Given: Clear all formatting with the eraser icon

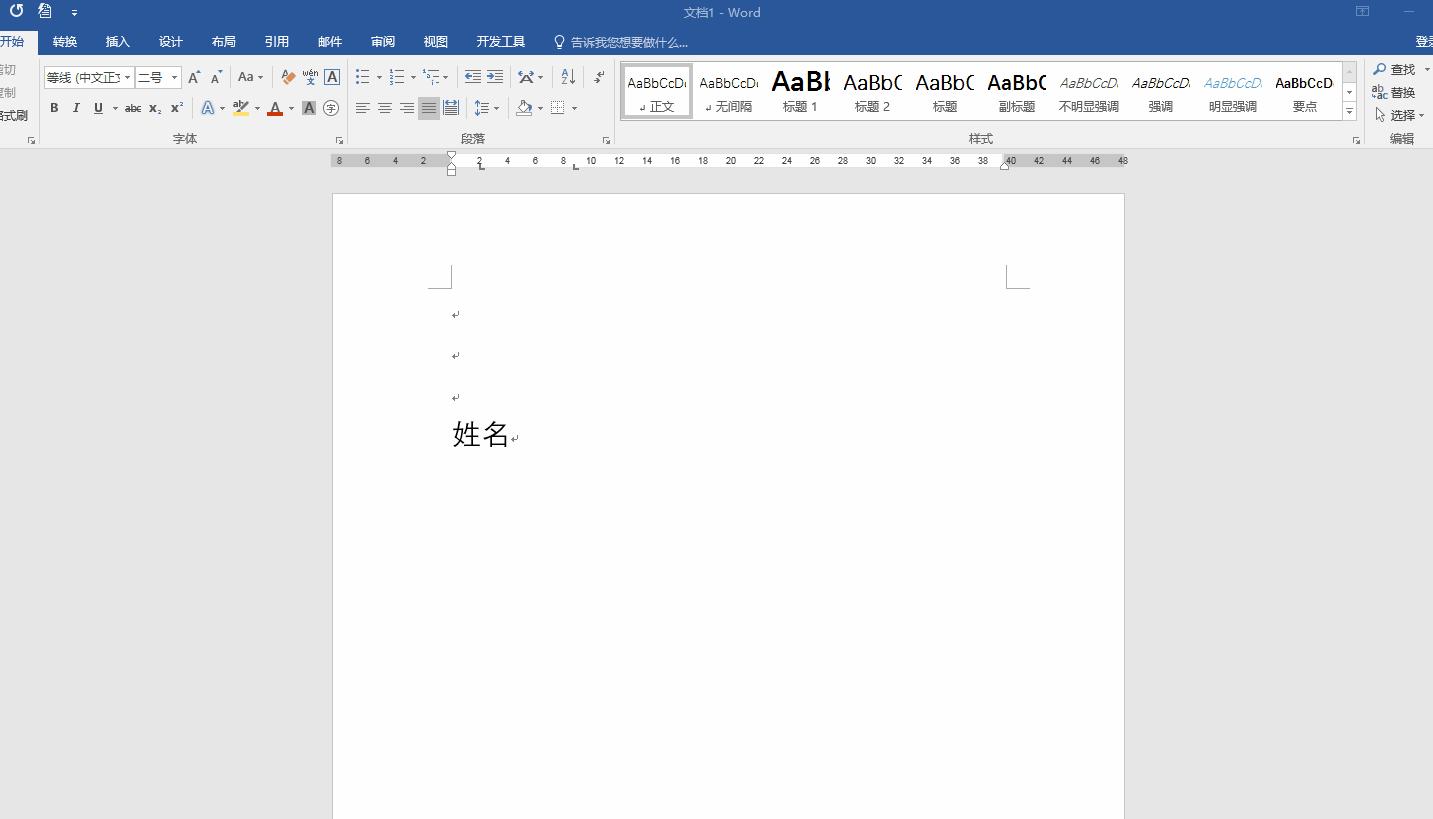Looking at the screenshot, I should coord(287,77).
